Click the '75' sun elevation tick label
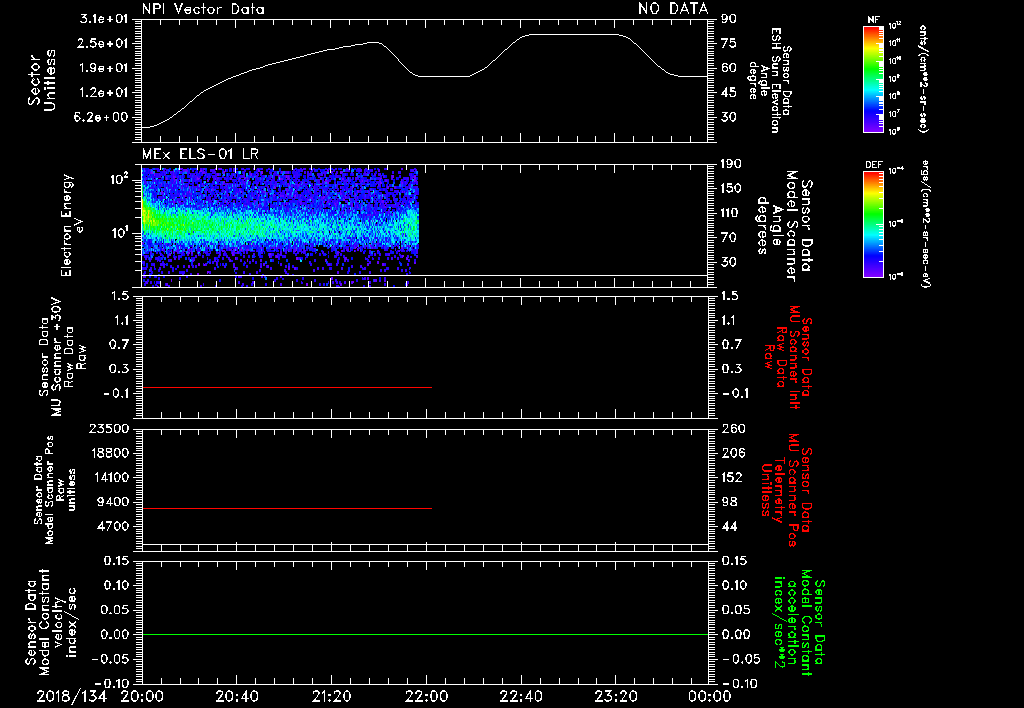 tap(729, 43)
